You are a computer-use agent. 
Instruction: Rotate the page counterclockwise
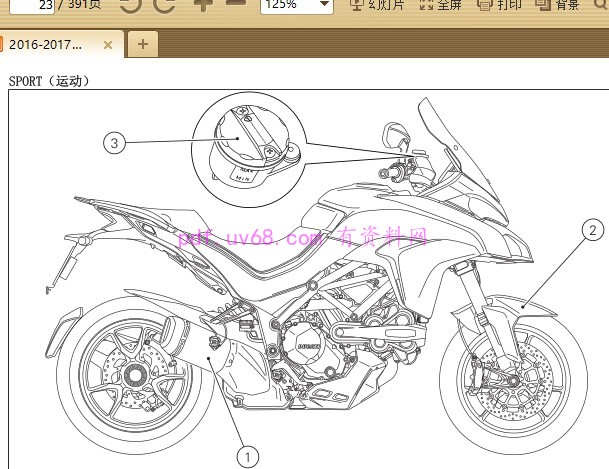(x=130, y=5)
